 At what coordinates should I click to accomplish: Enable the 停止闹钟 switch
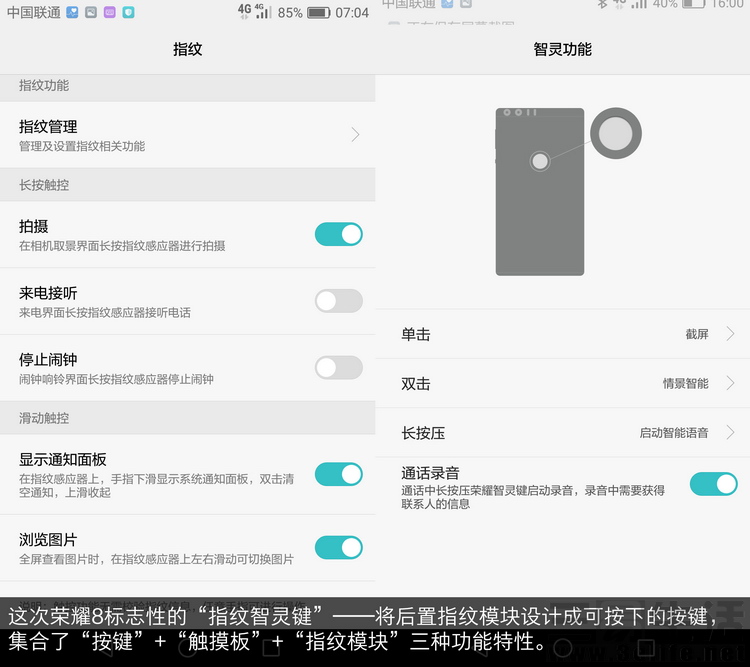click(339, 367)
